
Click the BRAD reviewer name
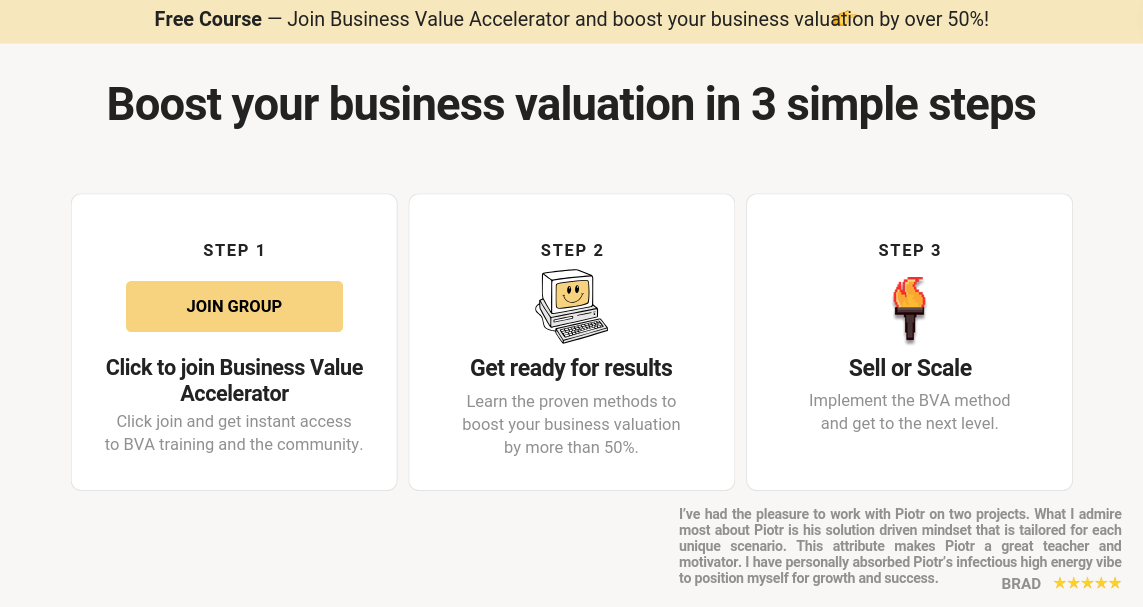1021,584
